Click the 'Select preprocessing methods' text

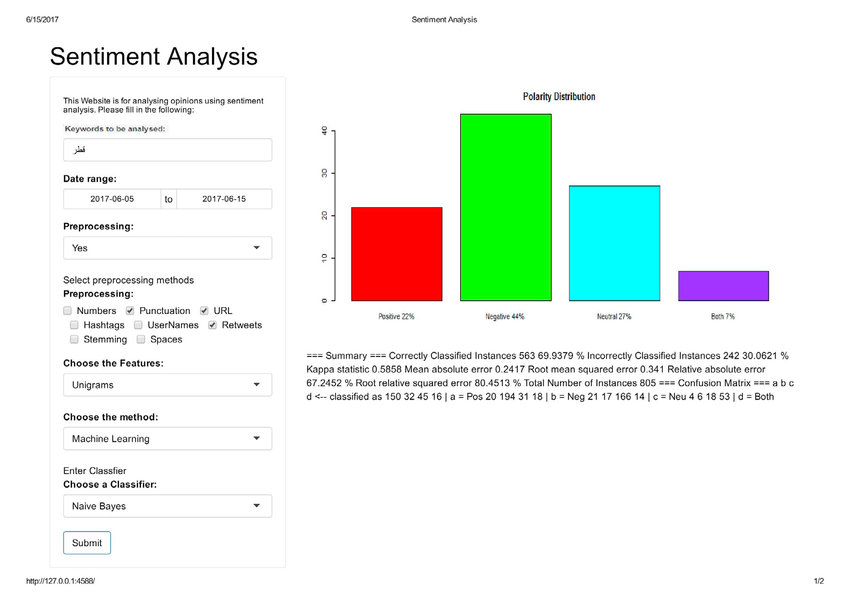click(128, 280)
